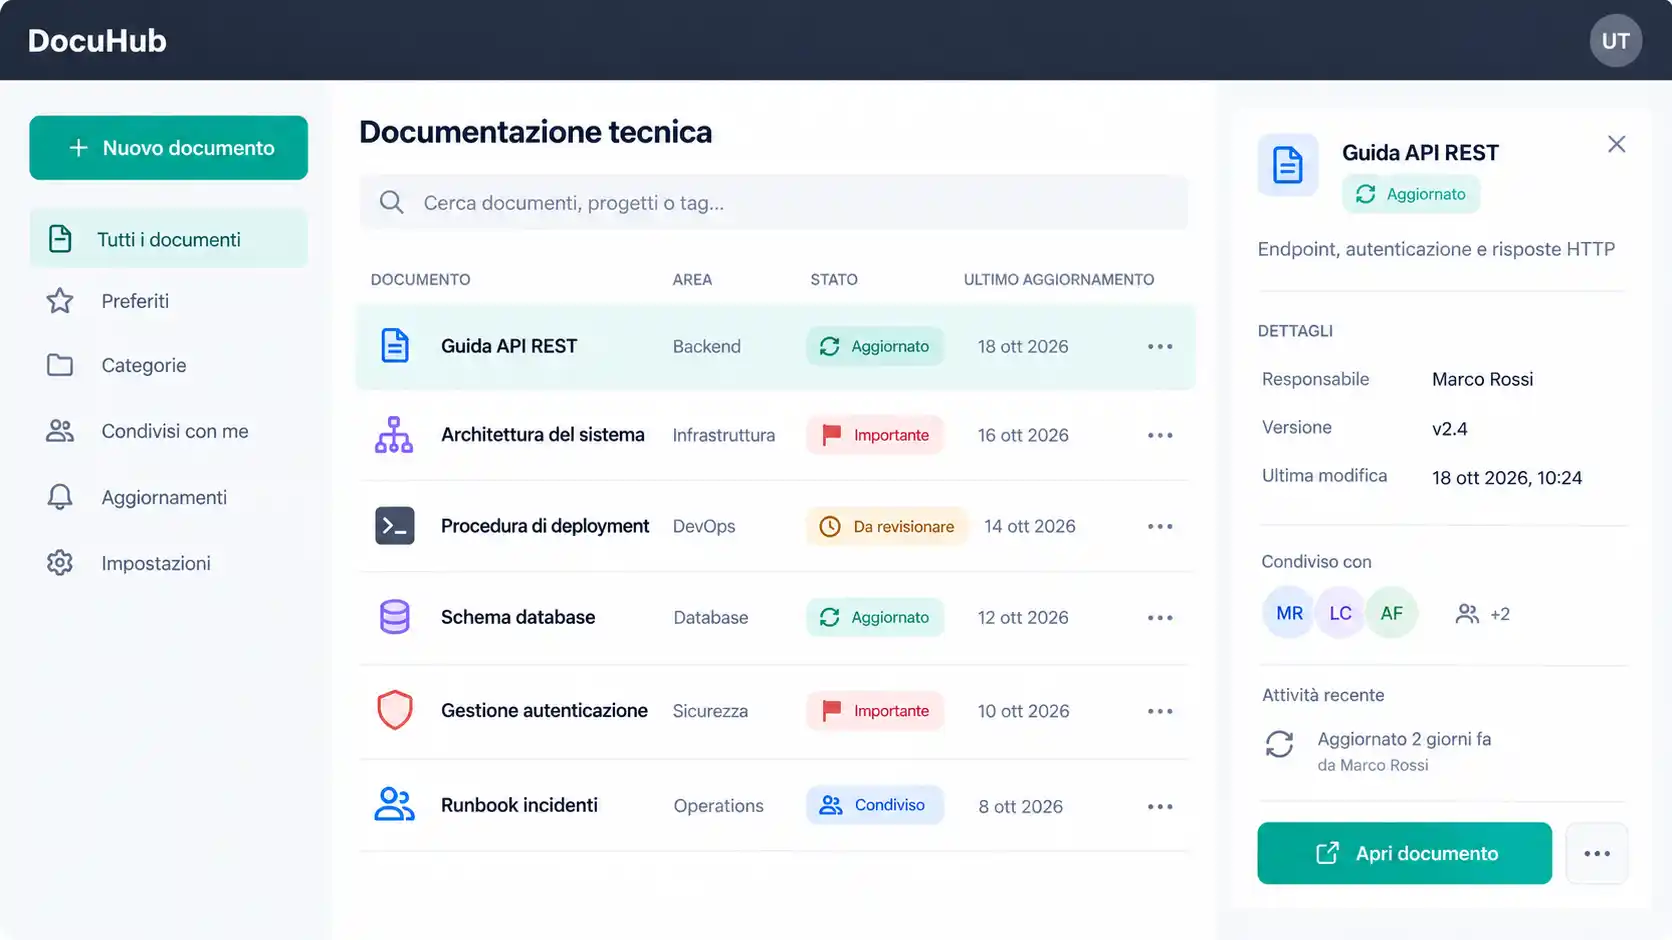The image size is (1672, 940).
Task: Click the DocuHub logo title
Action: pos(97,41)
